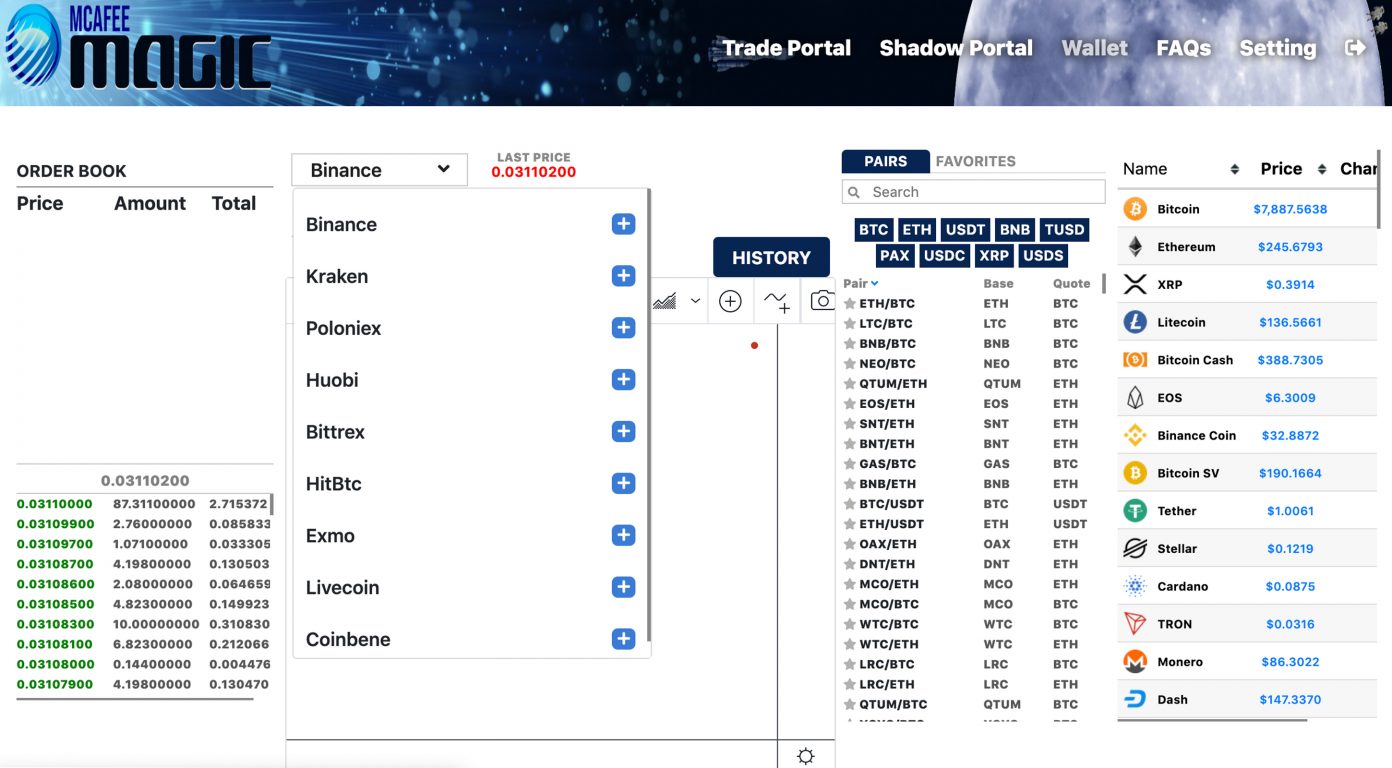Click the Bitcoin coin icon in price list
Screen dimensions: 1392x768
point(1135,209)
